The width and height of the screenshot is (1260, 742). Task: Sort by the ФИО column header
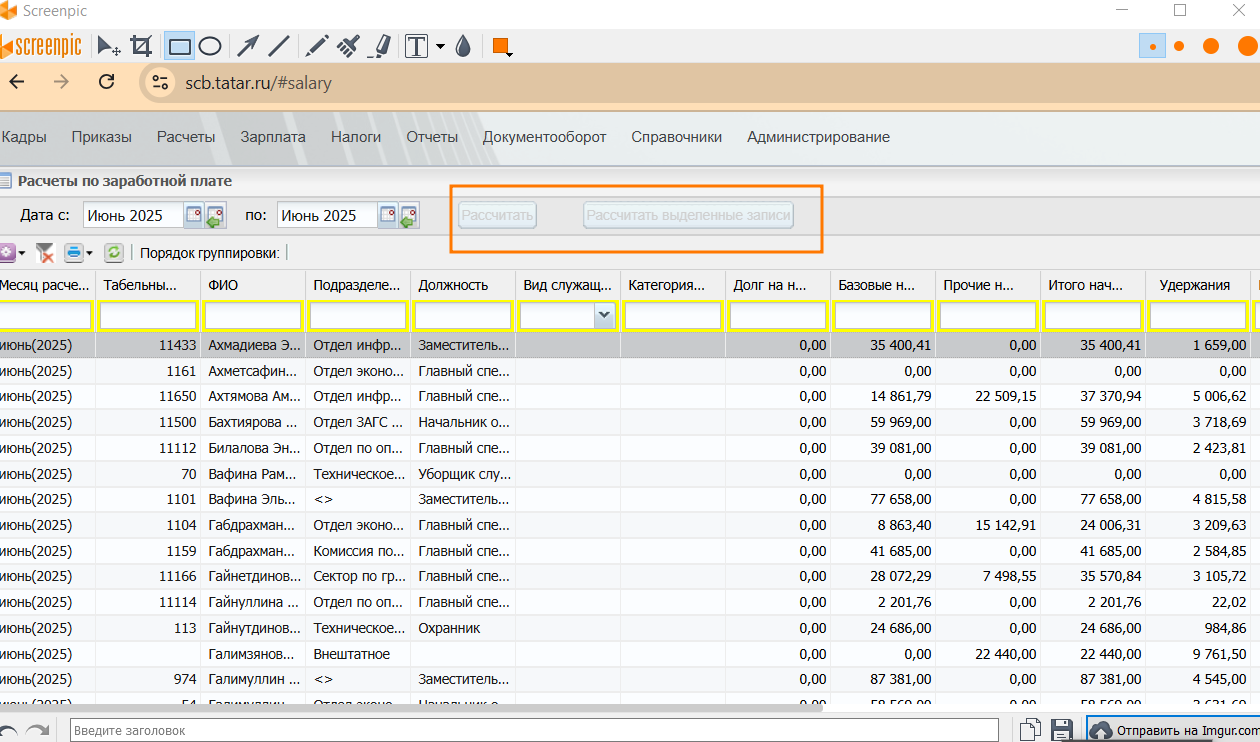coord(253,285)
